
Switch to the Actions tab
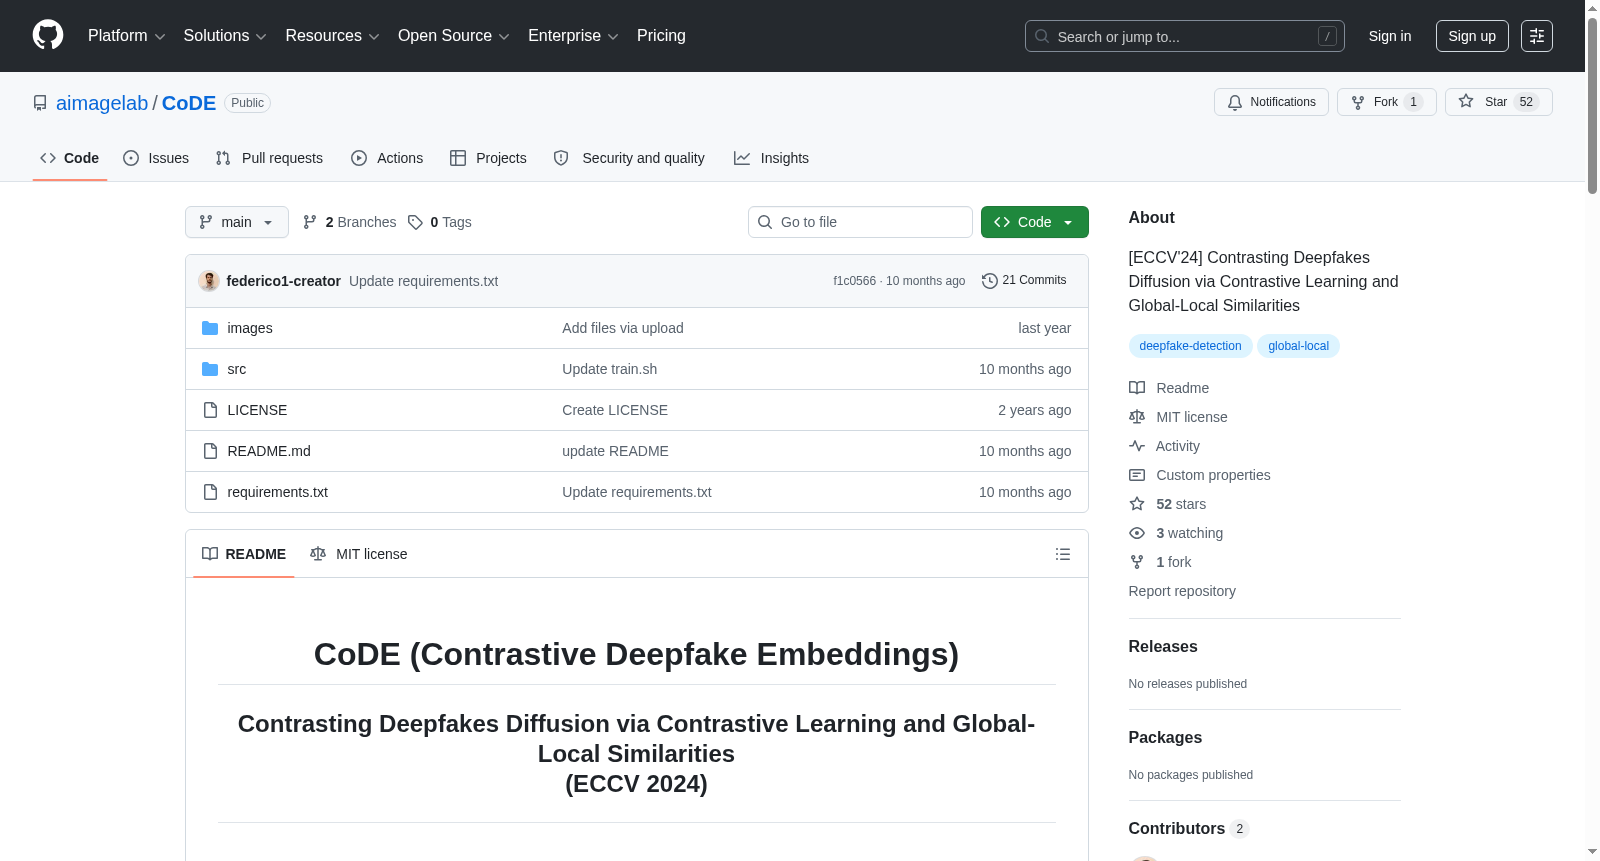(x=387, y=158)
